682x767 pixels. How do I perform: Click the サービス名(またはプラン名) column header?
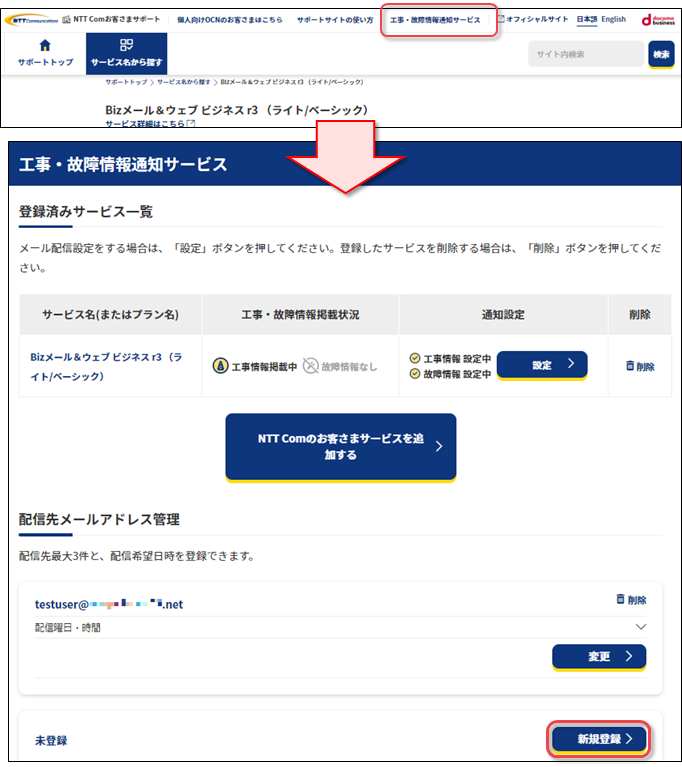pos(110,315)
